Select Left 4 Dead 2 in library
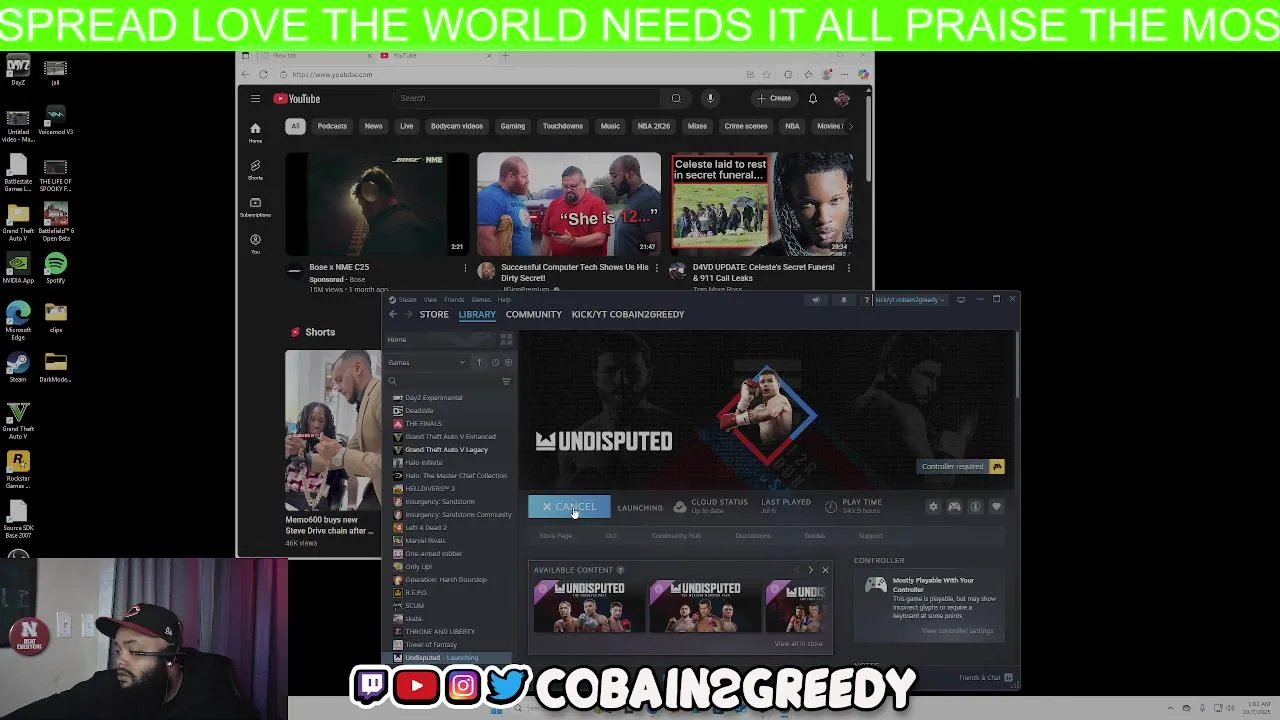Image resolution: width=1280 pixels, height=720 pixels. [425, 528]
